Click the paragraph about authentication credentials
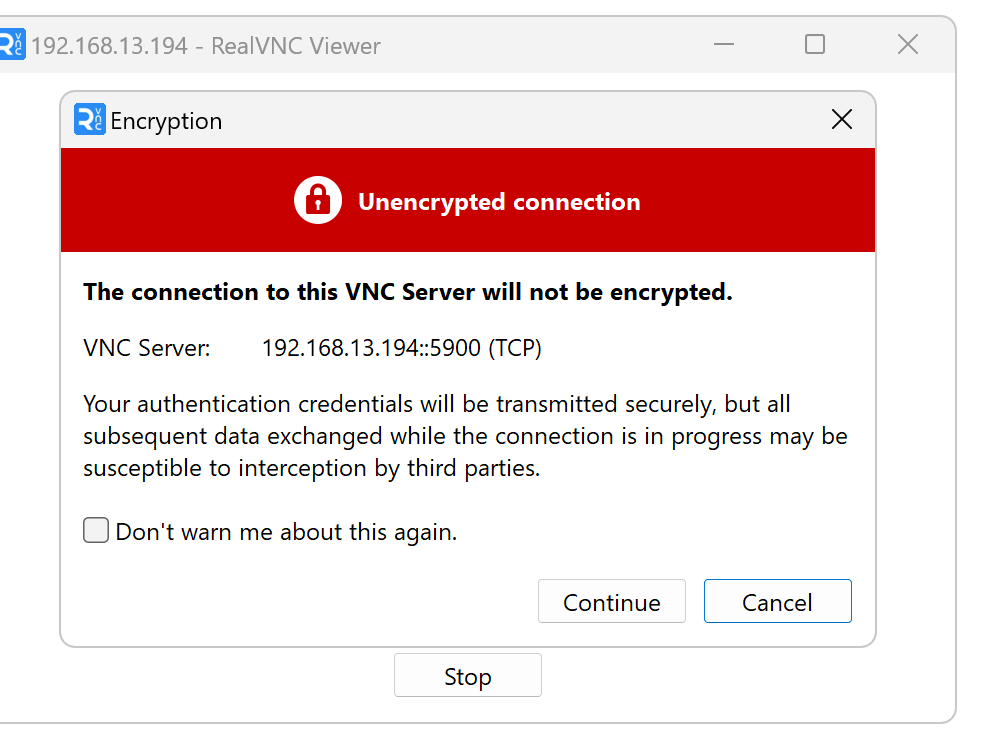Viewport: 989px width, 744px height. pos(465,436)
